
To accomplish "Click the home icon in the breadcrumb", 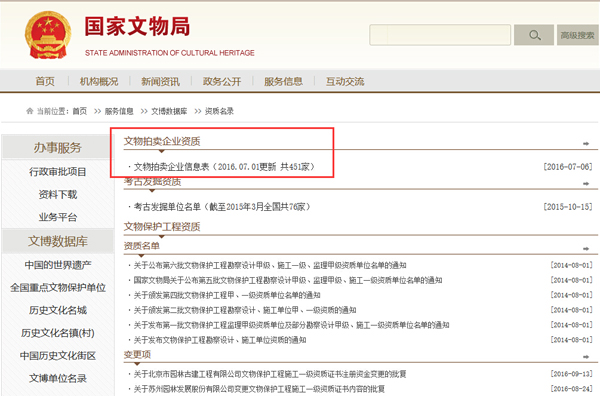I will click(29, 111).
